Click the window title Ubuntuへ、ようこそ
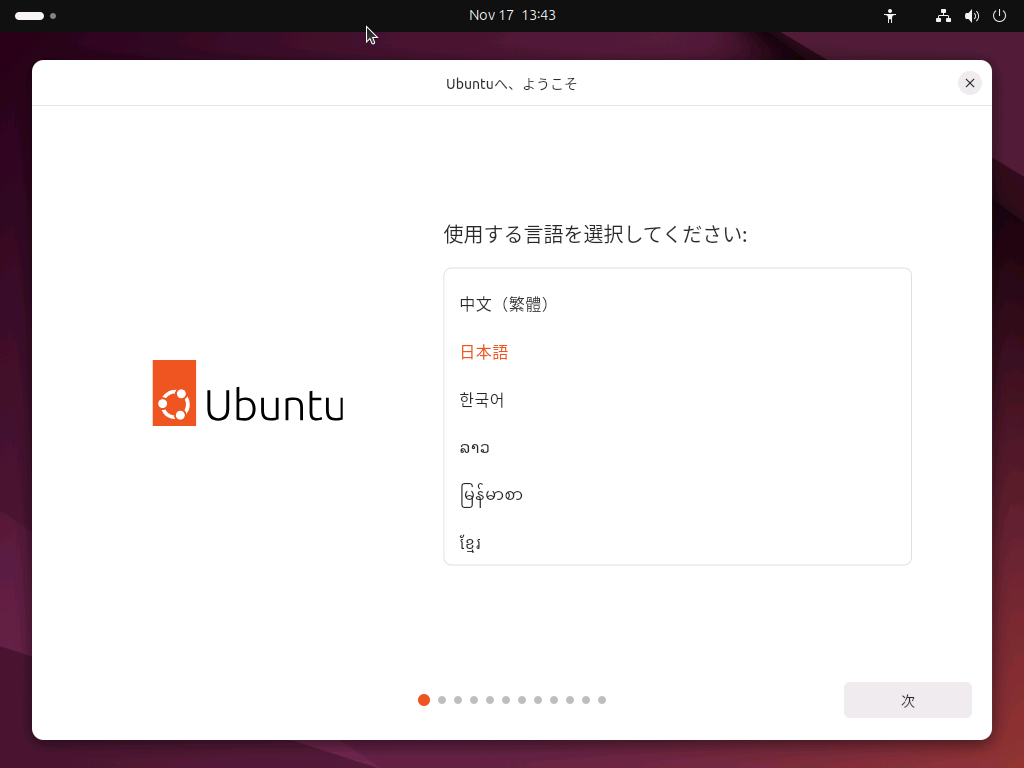 tap(513, 84)
